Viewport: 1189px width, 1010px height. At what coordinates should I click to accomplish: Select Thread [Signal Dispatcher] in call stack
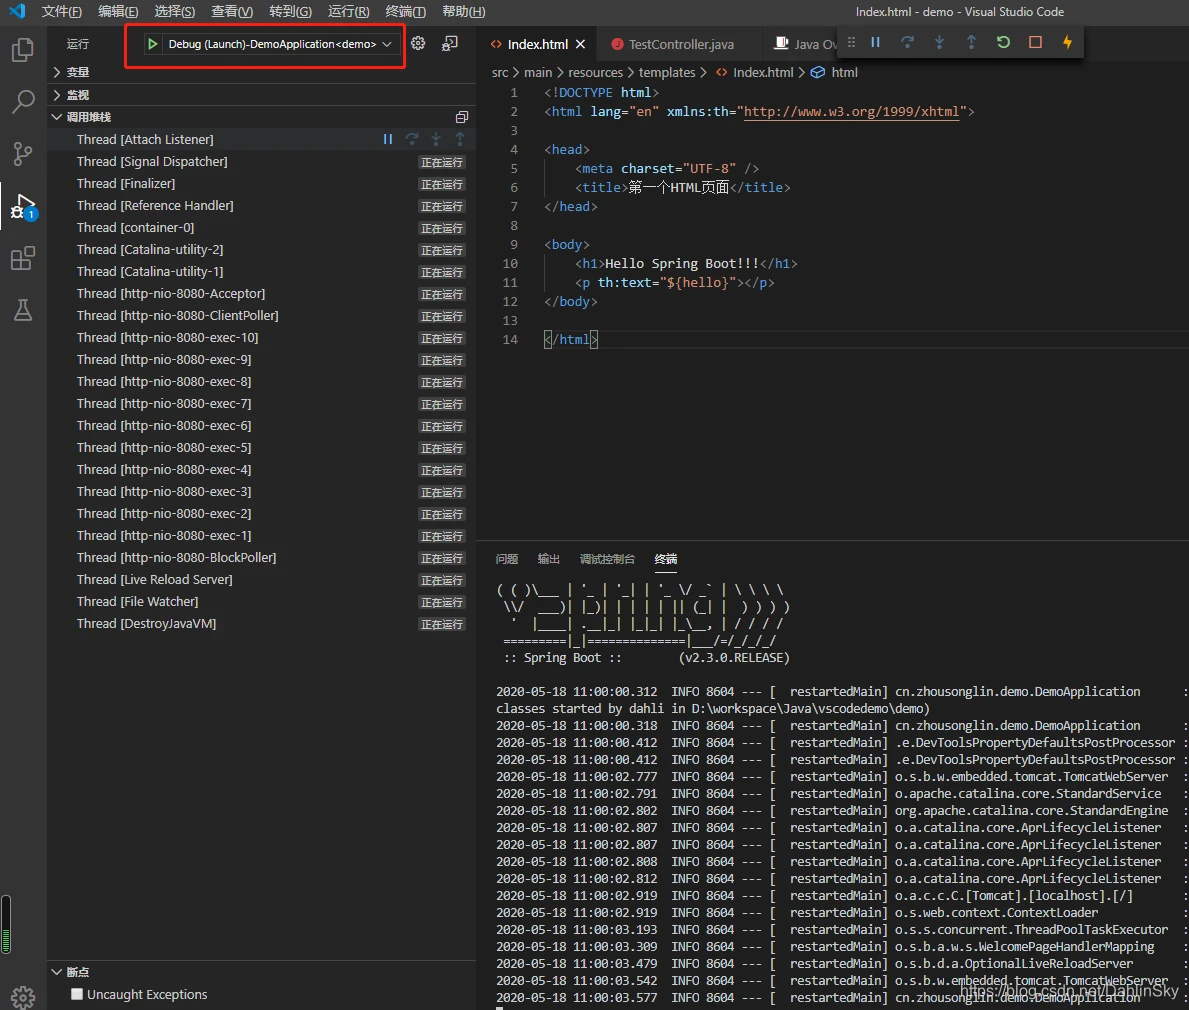click(262, 161)
